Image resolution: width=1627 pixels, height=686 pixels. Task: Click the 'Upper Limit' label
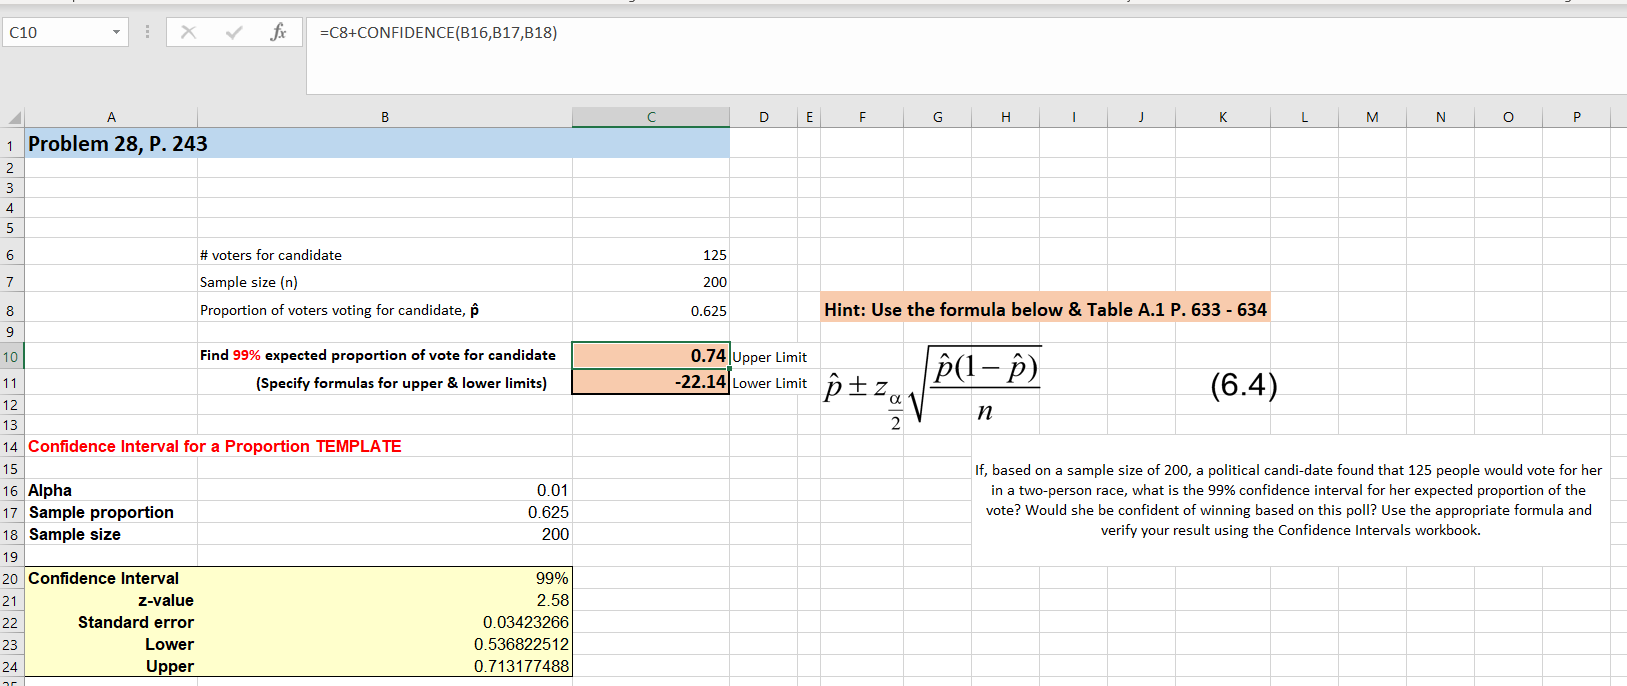coord(770,357)
